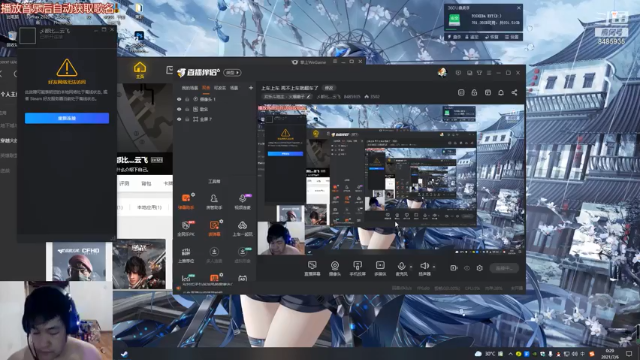This screenshot has height=360, width=640.
Task: Toggle visibility of the 全屏 7 source
Action: pyautogui.click(x=179, y=119)
